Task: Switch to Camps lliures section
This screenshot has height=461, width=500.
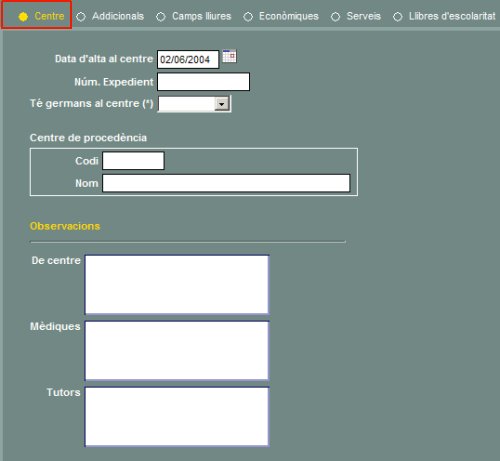Action: pos(161,17)
